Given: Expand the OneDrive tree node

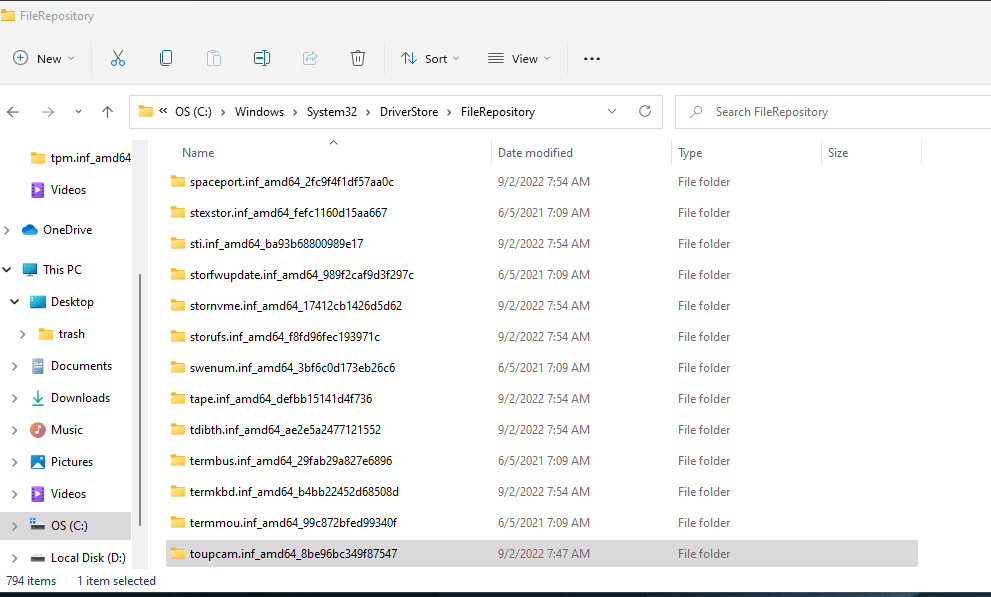Looking at the screenshot, I should pyautogui.click(x=7, y=230).
